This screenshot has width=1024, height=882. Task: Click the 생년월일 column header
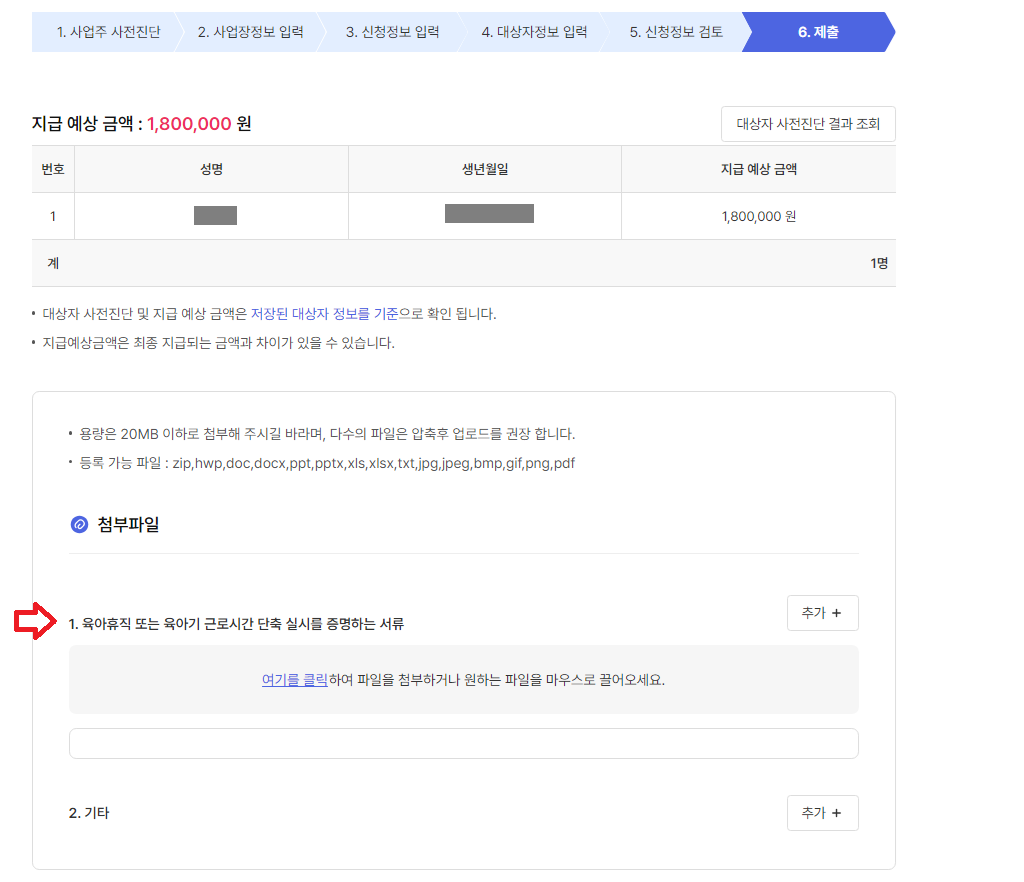485,169
